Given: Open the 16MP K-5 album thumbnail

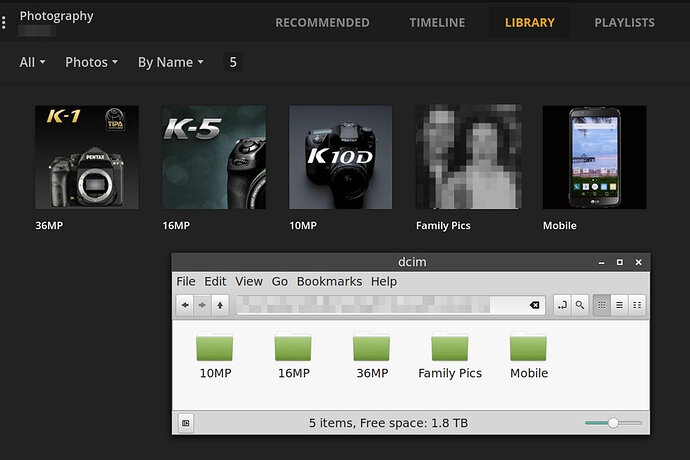Looking at the screenshot, I should click(x=214, y=157).
